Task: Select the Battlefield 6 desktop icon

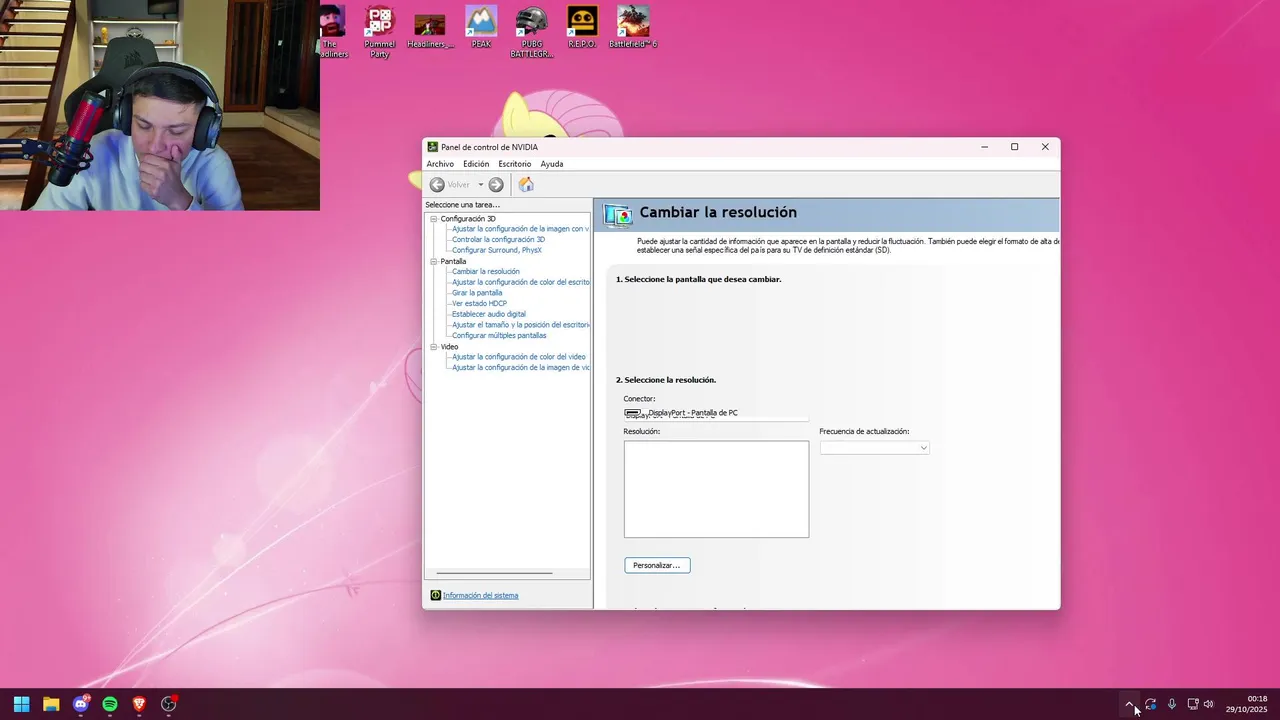Action: pos(633,28)
